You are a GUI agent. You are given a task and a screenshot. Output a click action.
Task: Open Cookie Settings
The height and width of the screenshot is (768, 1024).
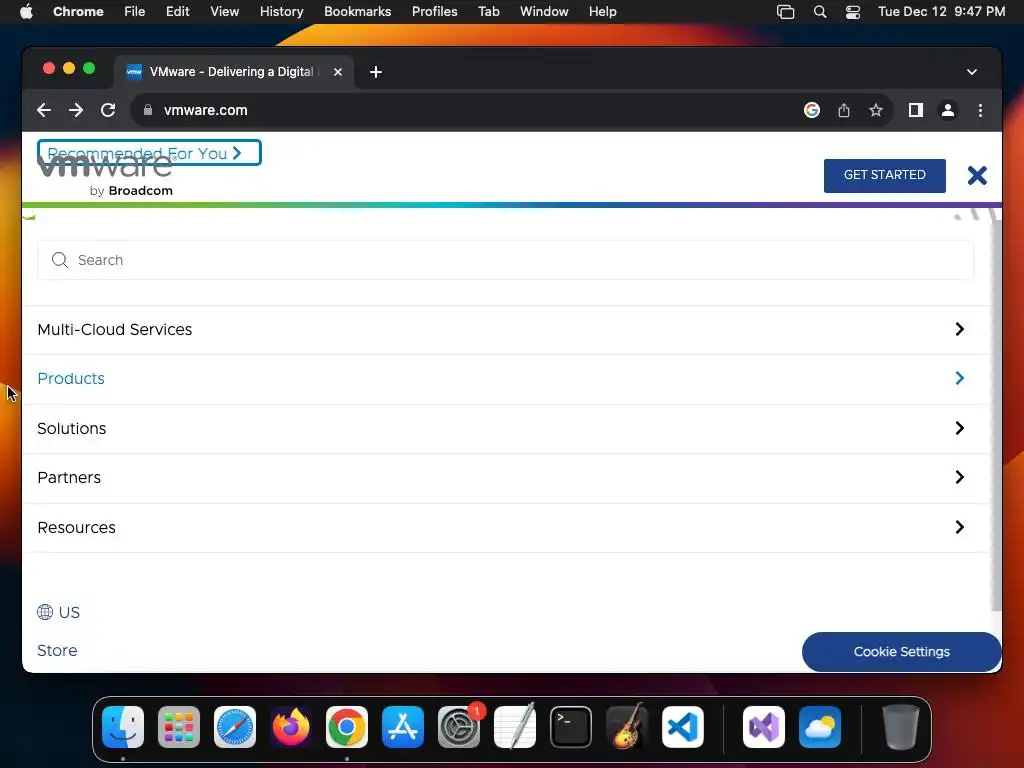[901, 652]
